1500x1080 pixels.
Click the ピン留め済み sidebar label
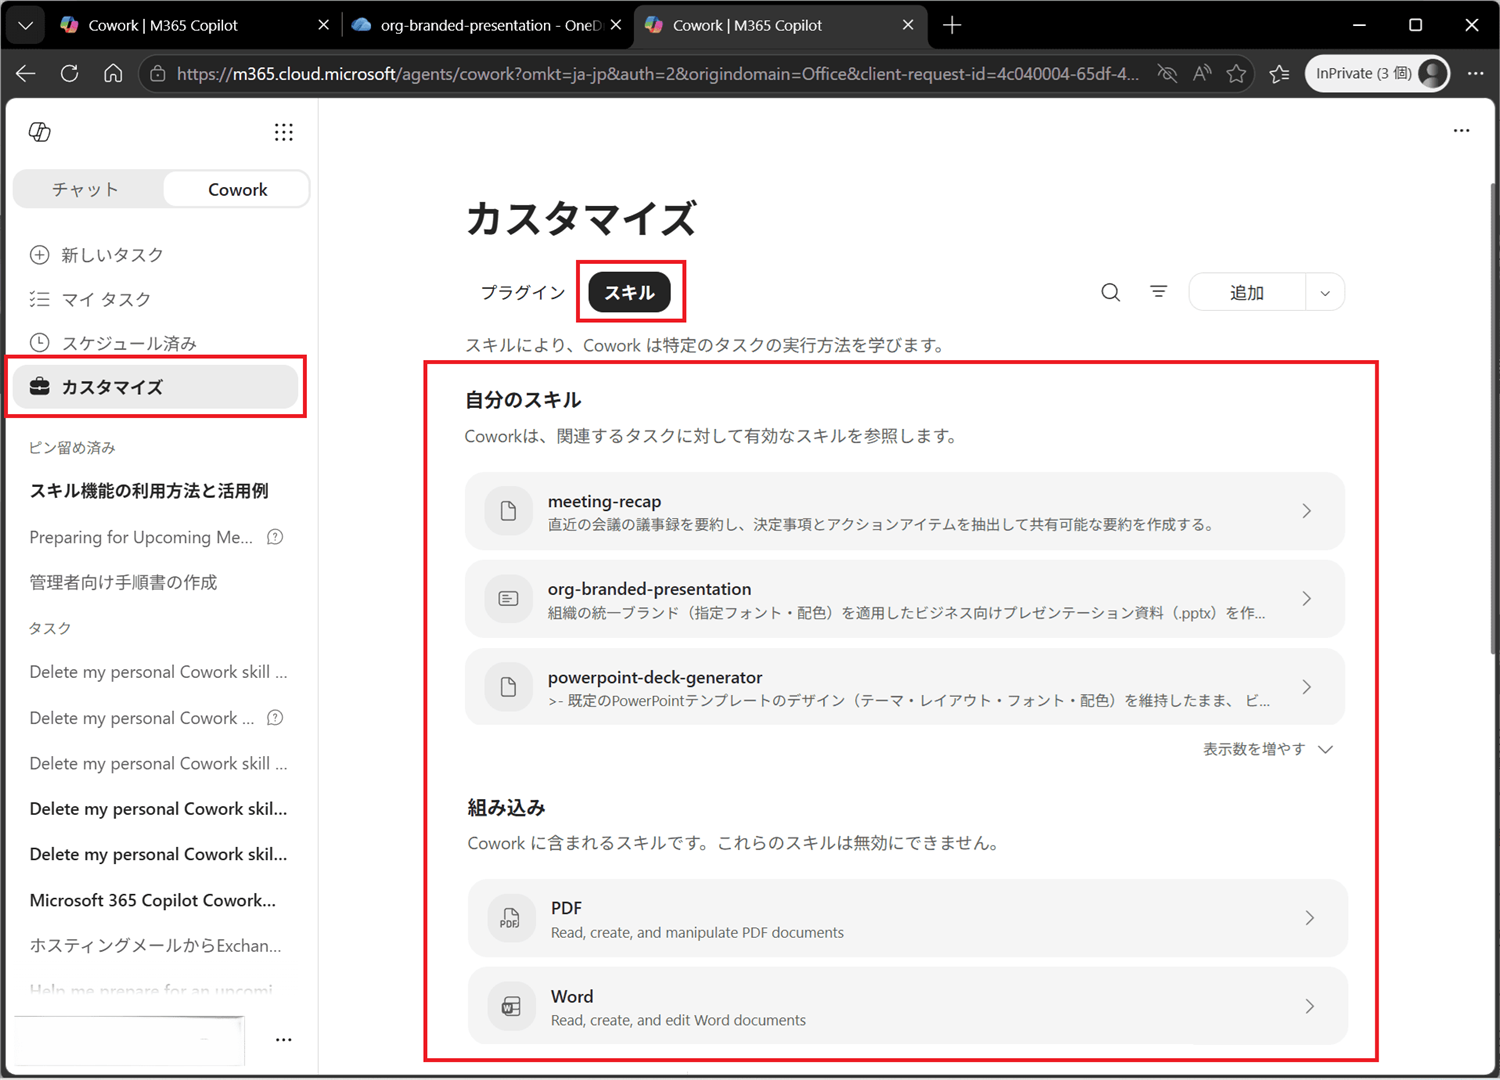point(72,447)
